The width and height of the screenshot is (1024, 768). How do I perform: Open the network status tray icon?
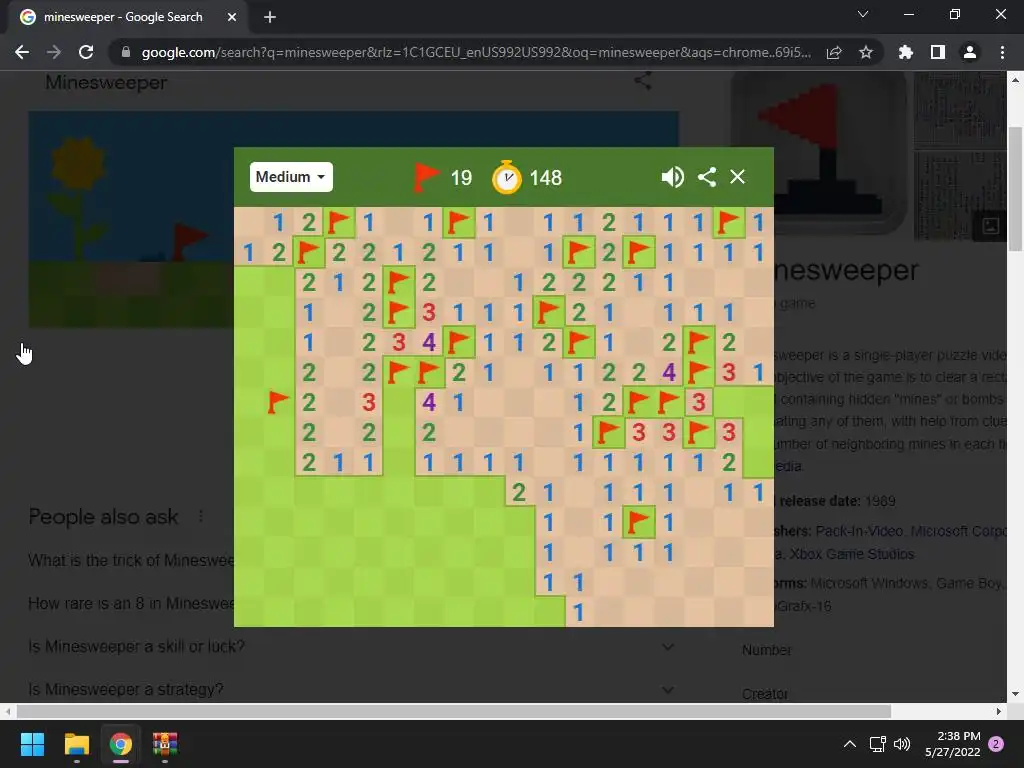[878, 744]
